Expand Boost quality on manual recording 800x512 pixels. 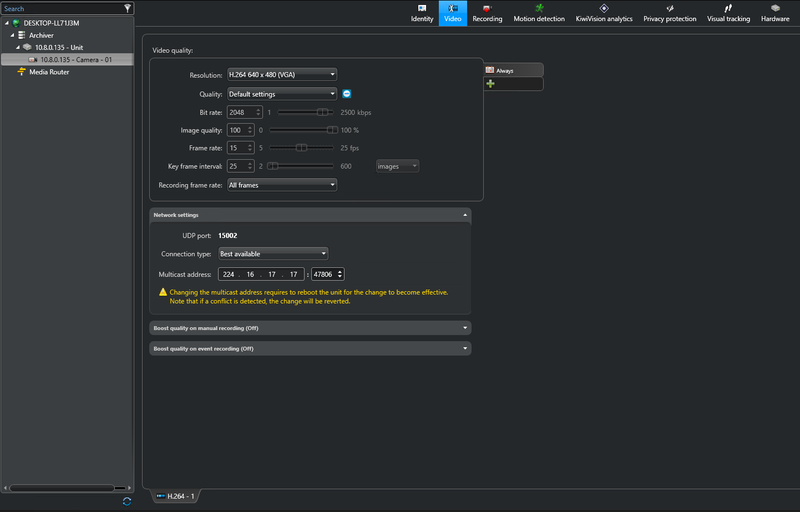tap(310, 328)
